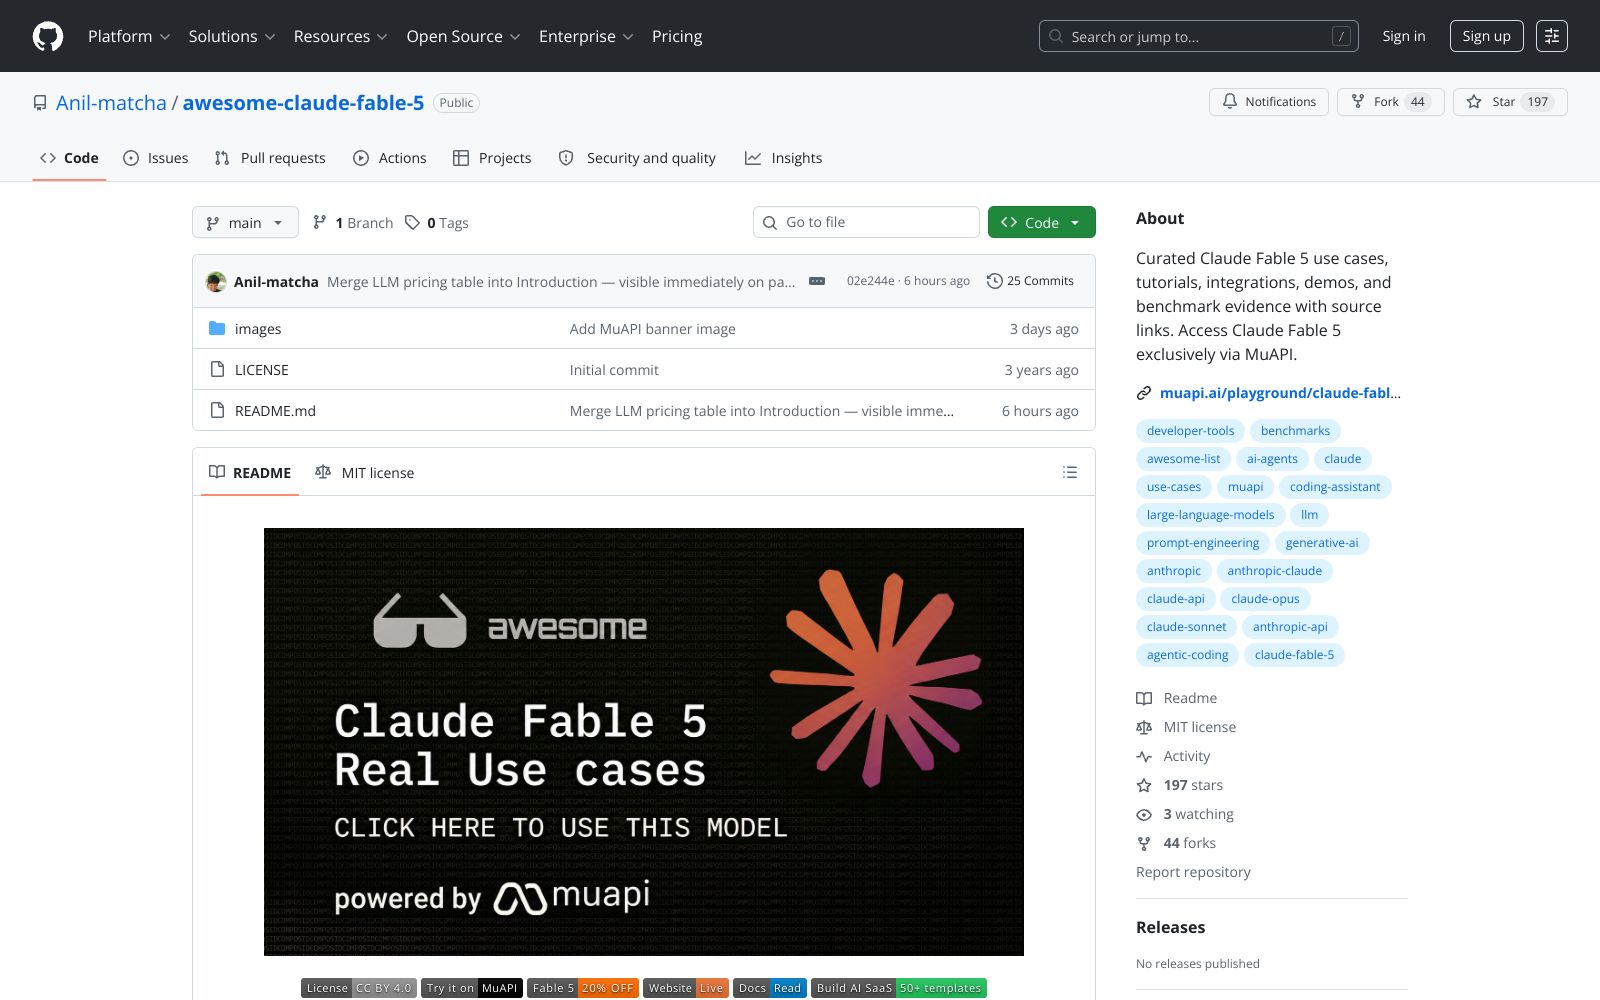The height and width of the screenshot is (1000, 1600).
Task: View Anil-matcha avatar in commit bar
Action: point(216,282)
